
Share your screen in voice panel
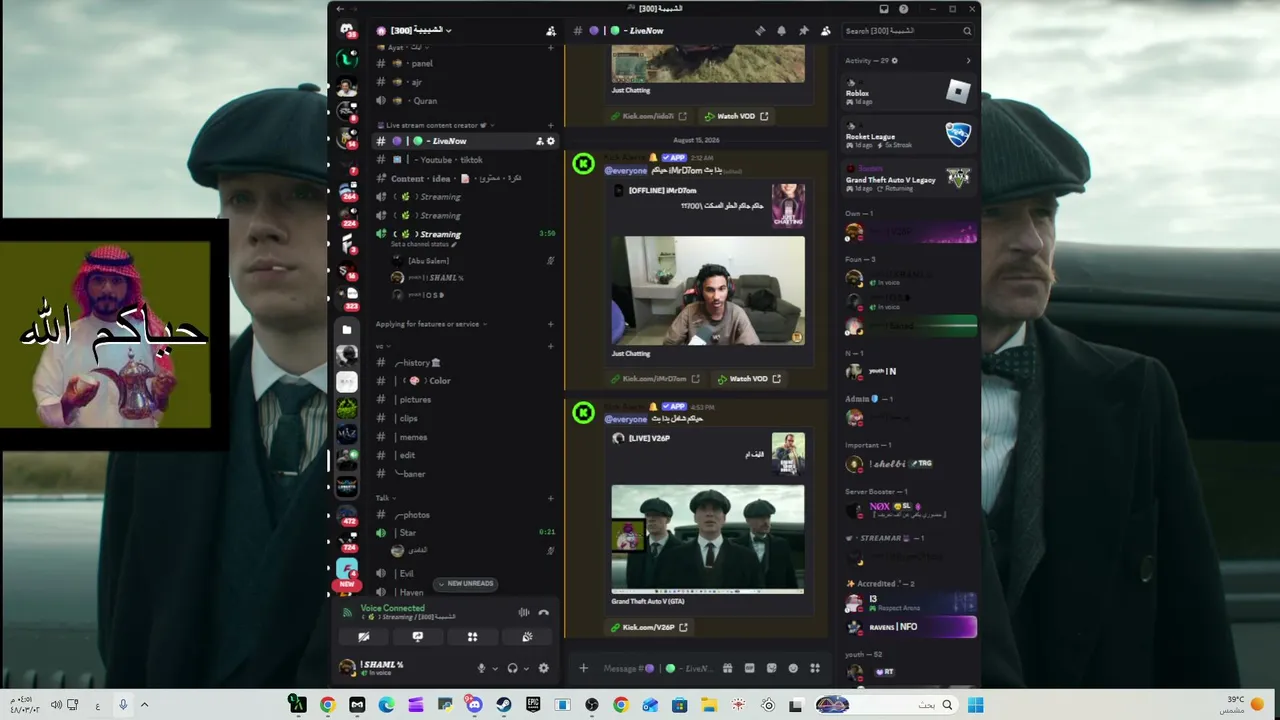click(418, 637)
